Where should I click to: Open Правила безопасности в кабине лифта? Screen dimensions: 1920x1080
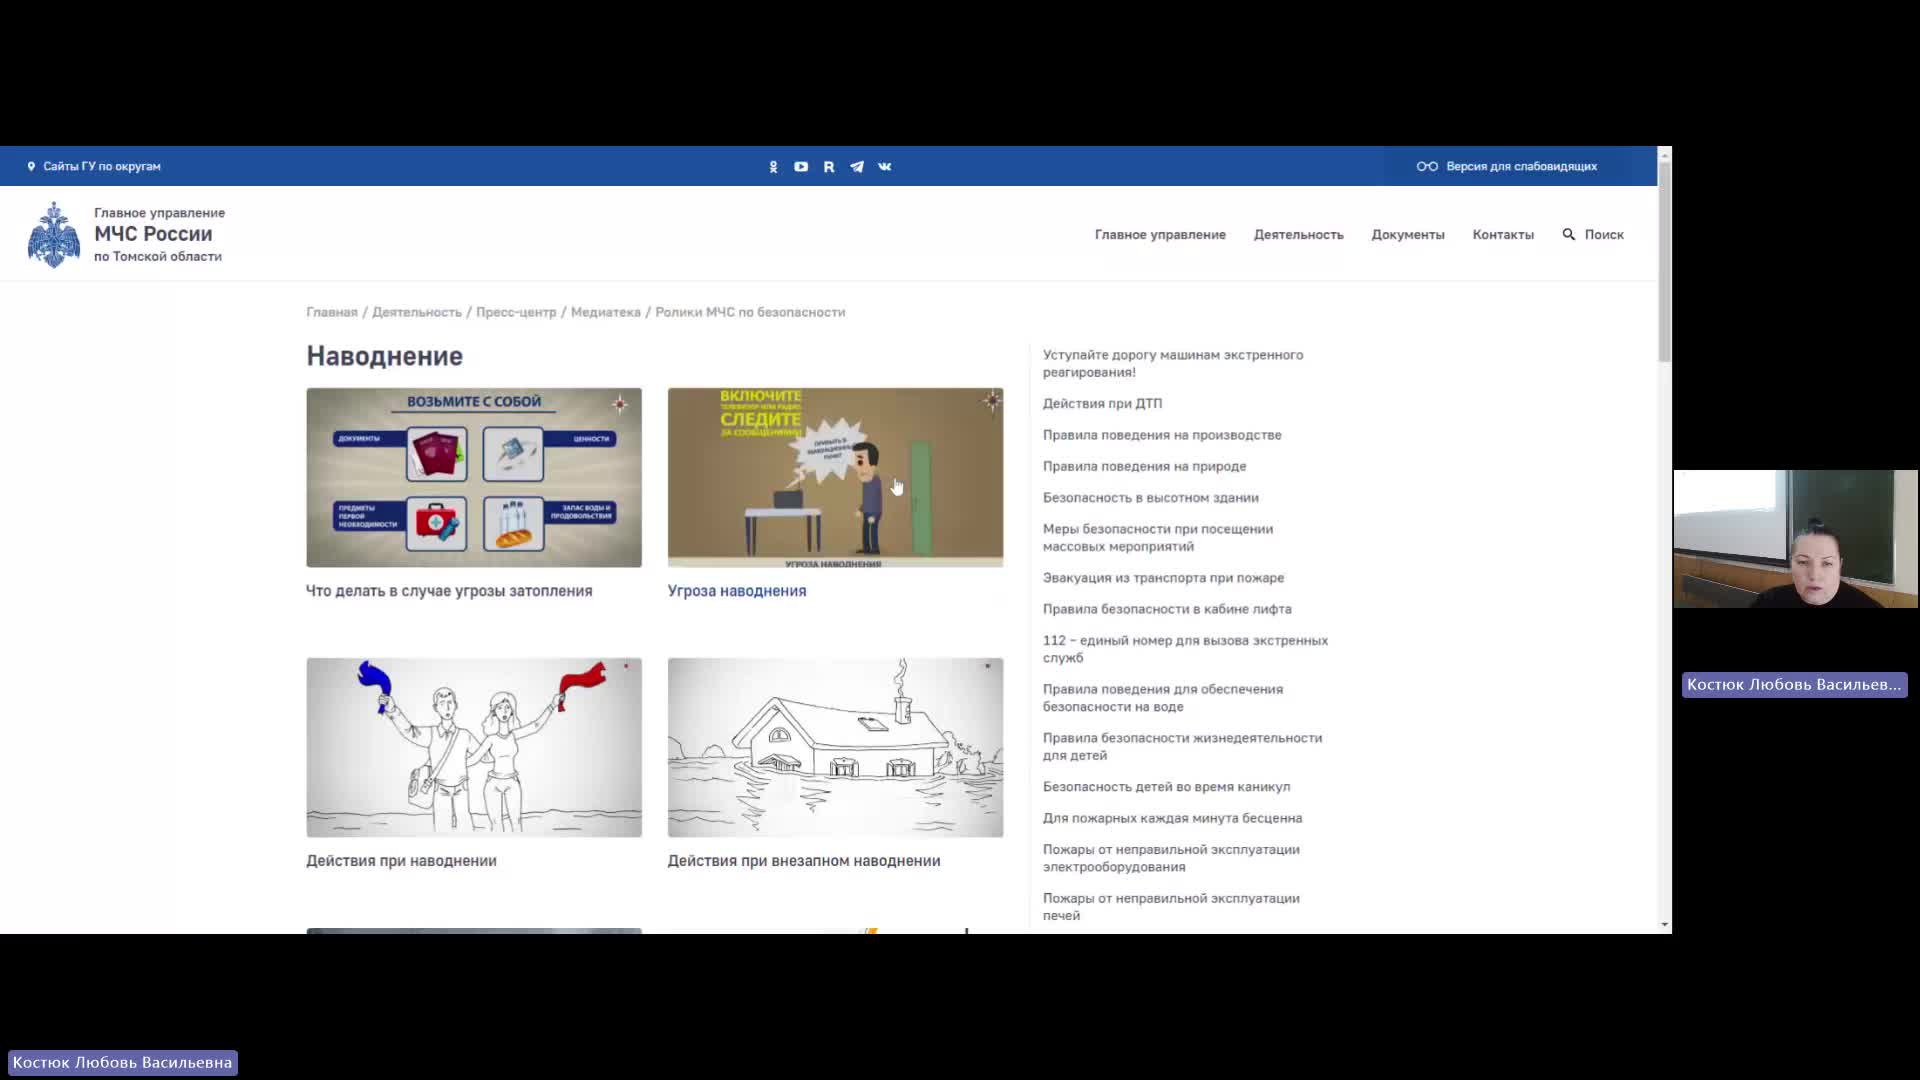(1167, 609)
